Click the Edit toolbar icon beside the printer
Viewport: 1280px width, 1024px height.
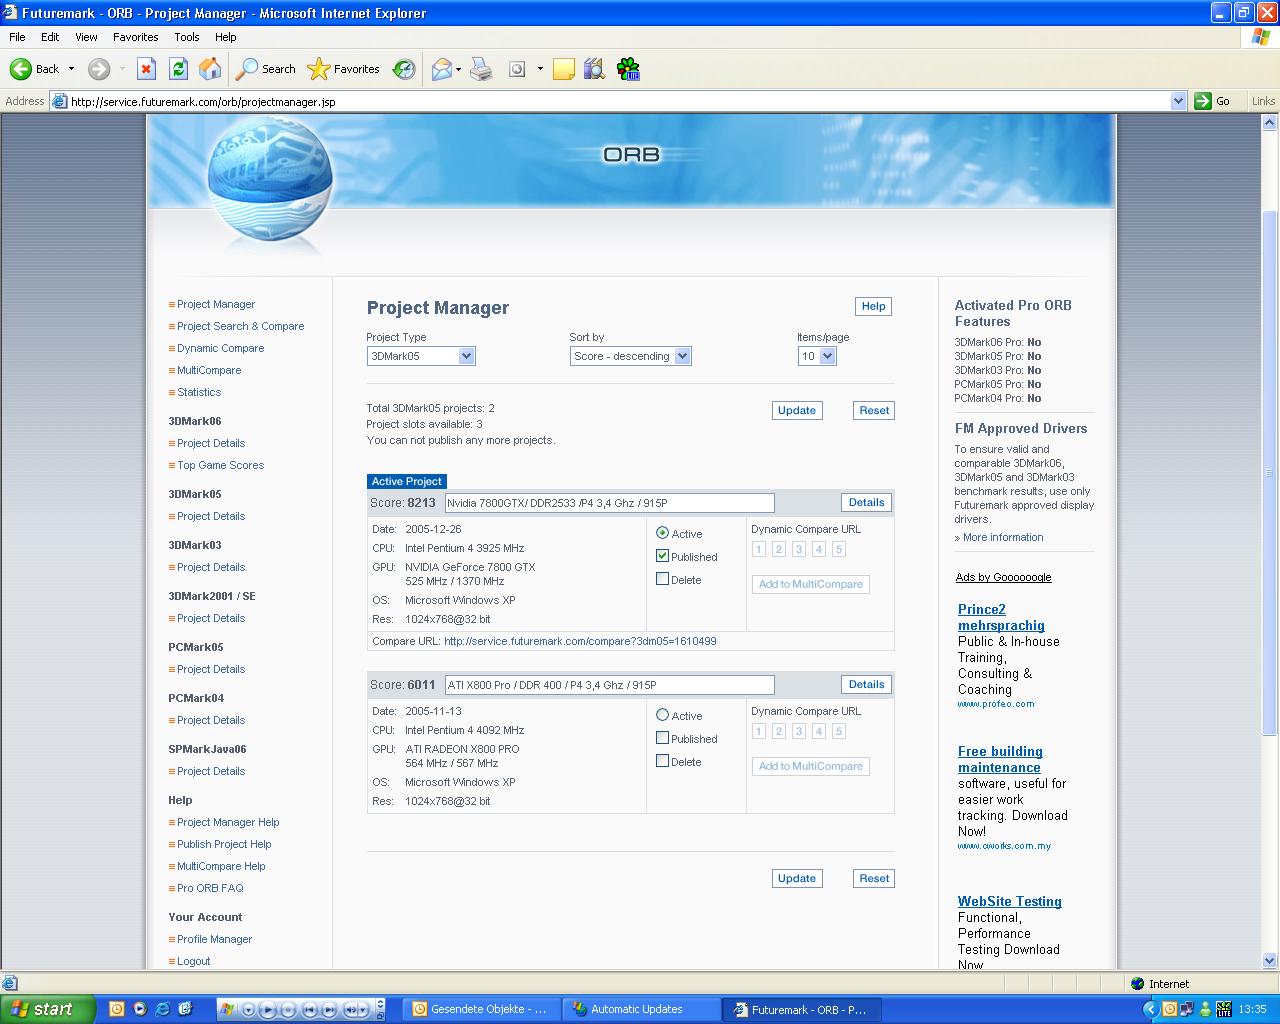pos(517,69)
